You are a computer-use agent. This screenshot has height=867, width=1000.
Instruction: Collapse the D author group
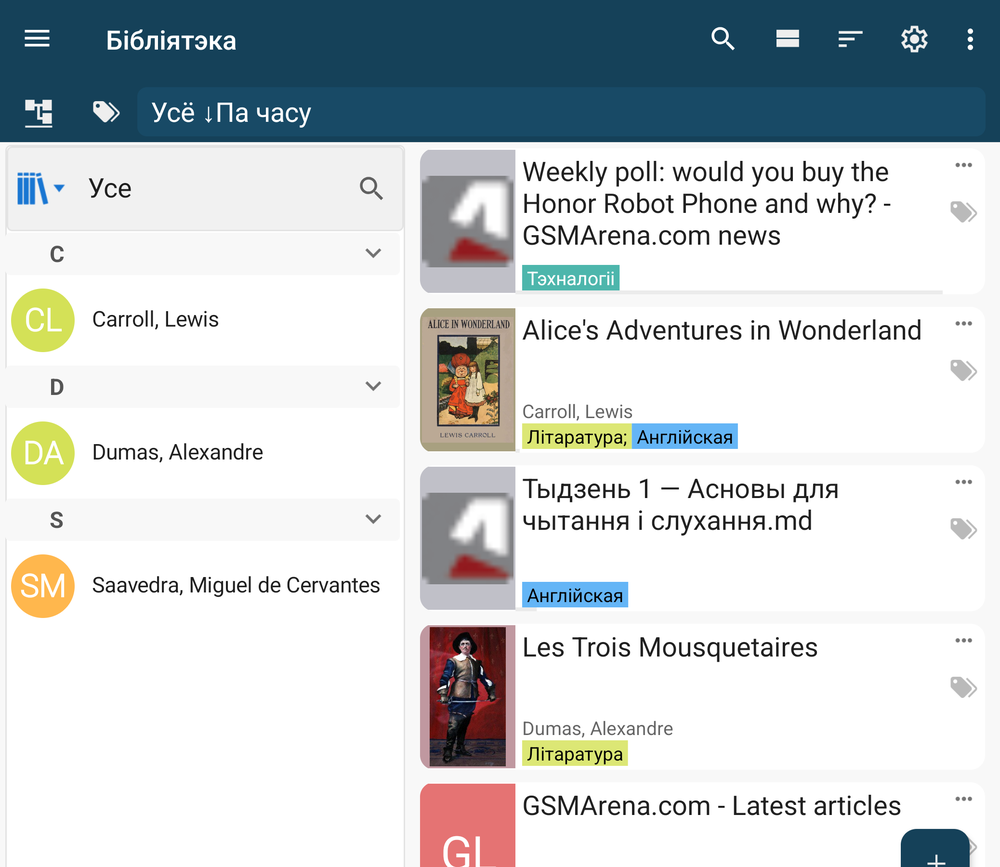373,386
